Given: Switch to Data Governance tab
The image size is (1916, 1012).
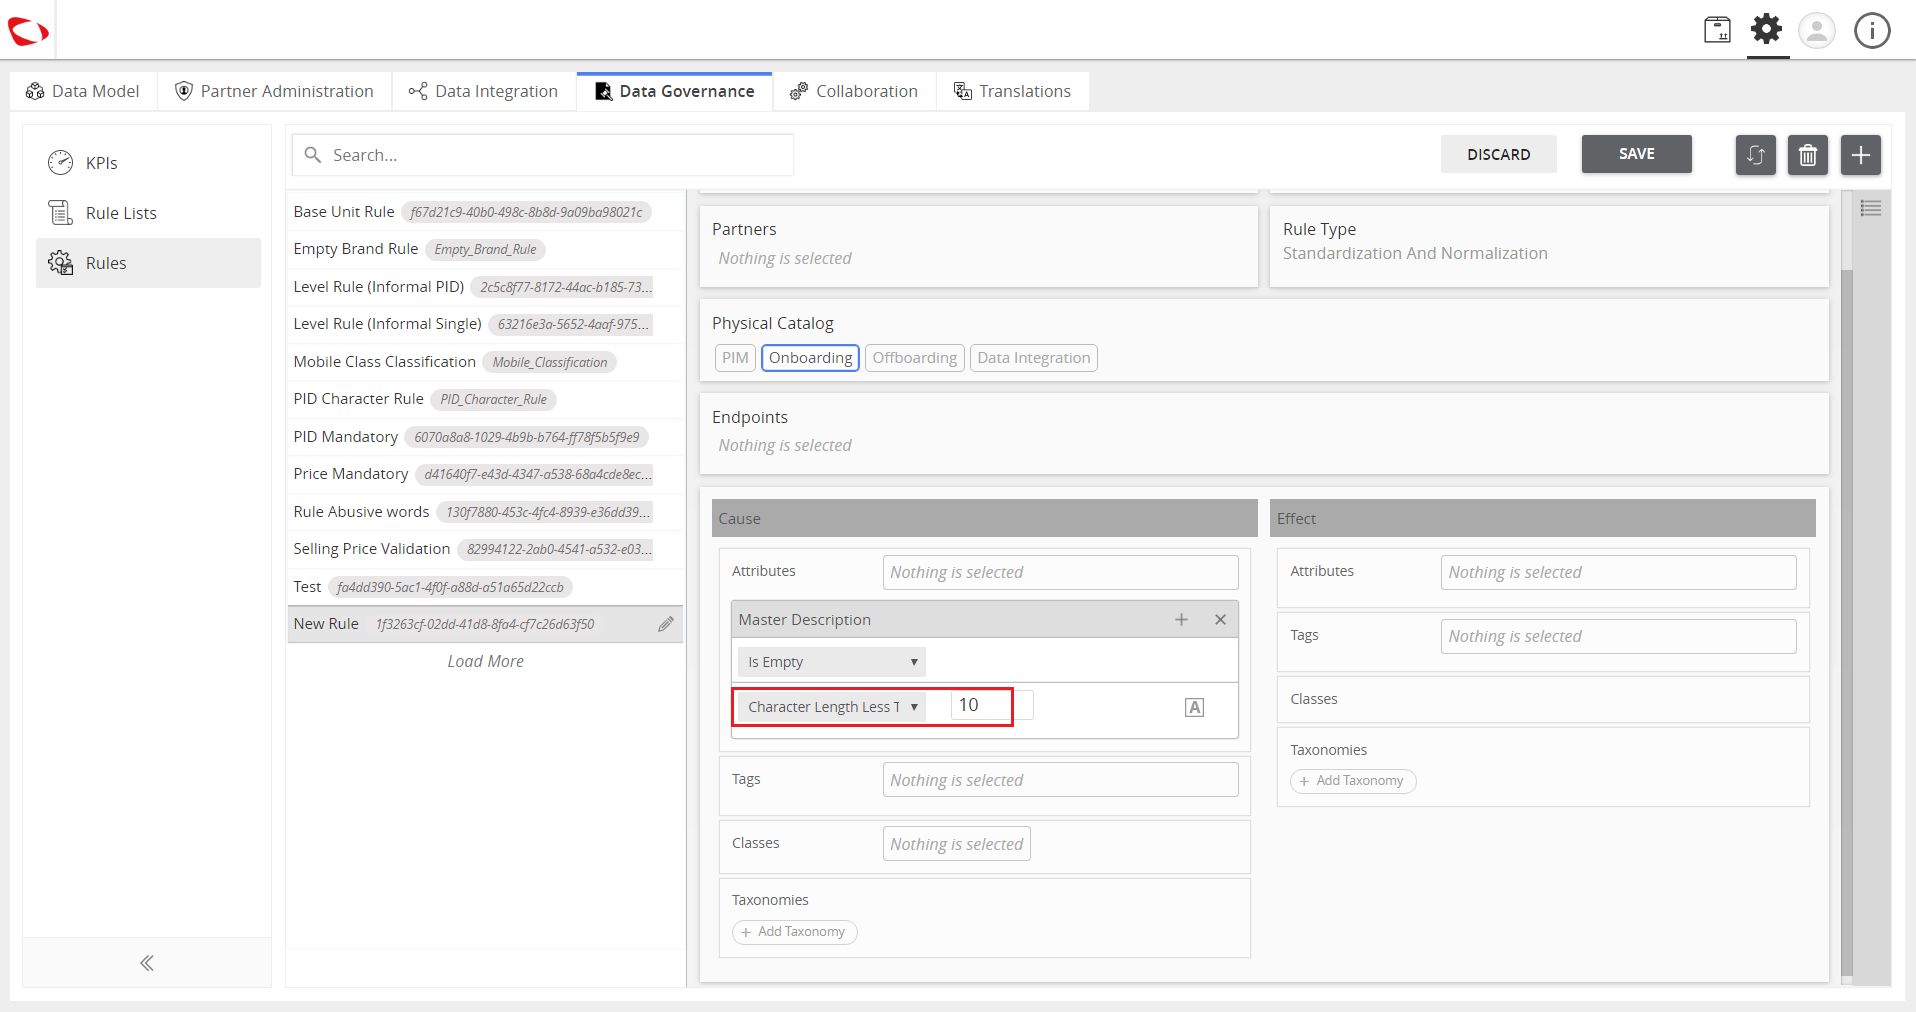Looking at the screenshot, I should click(675, 91).
